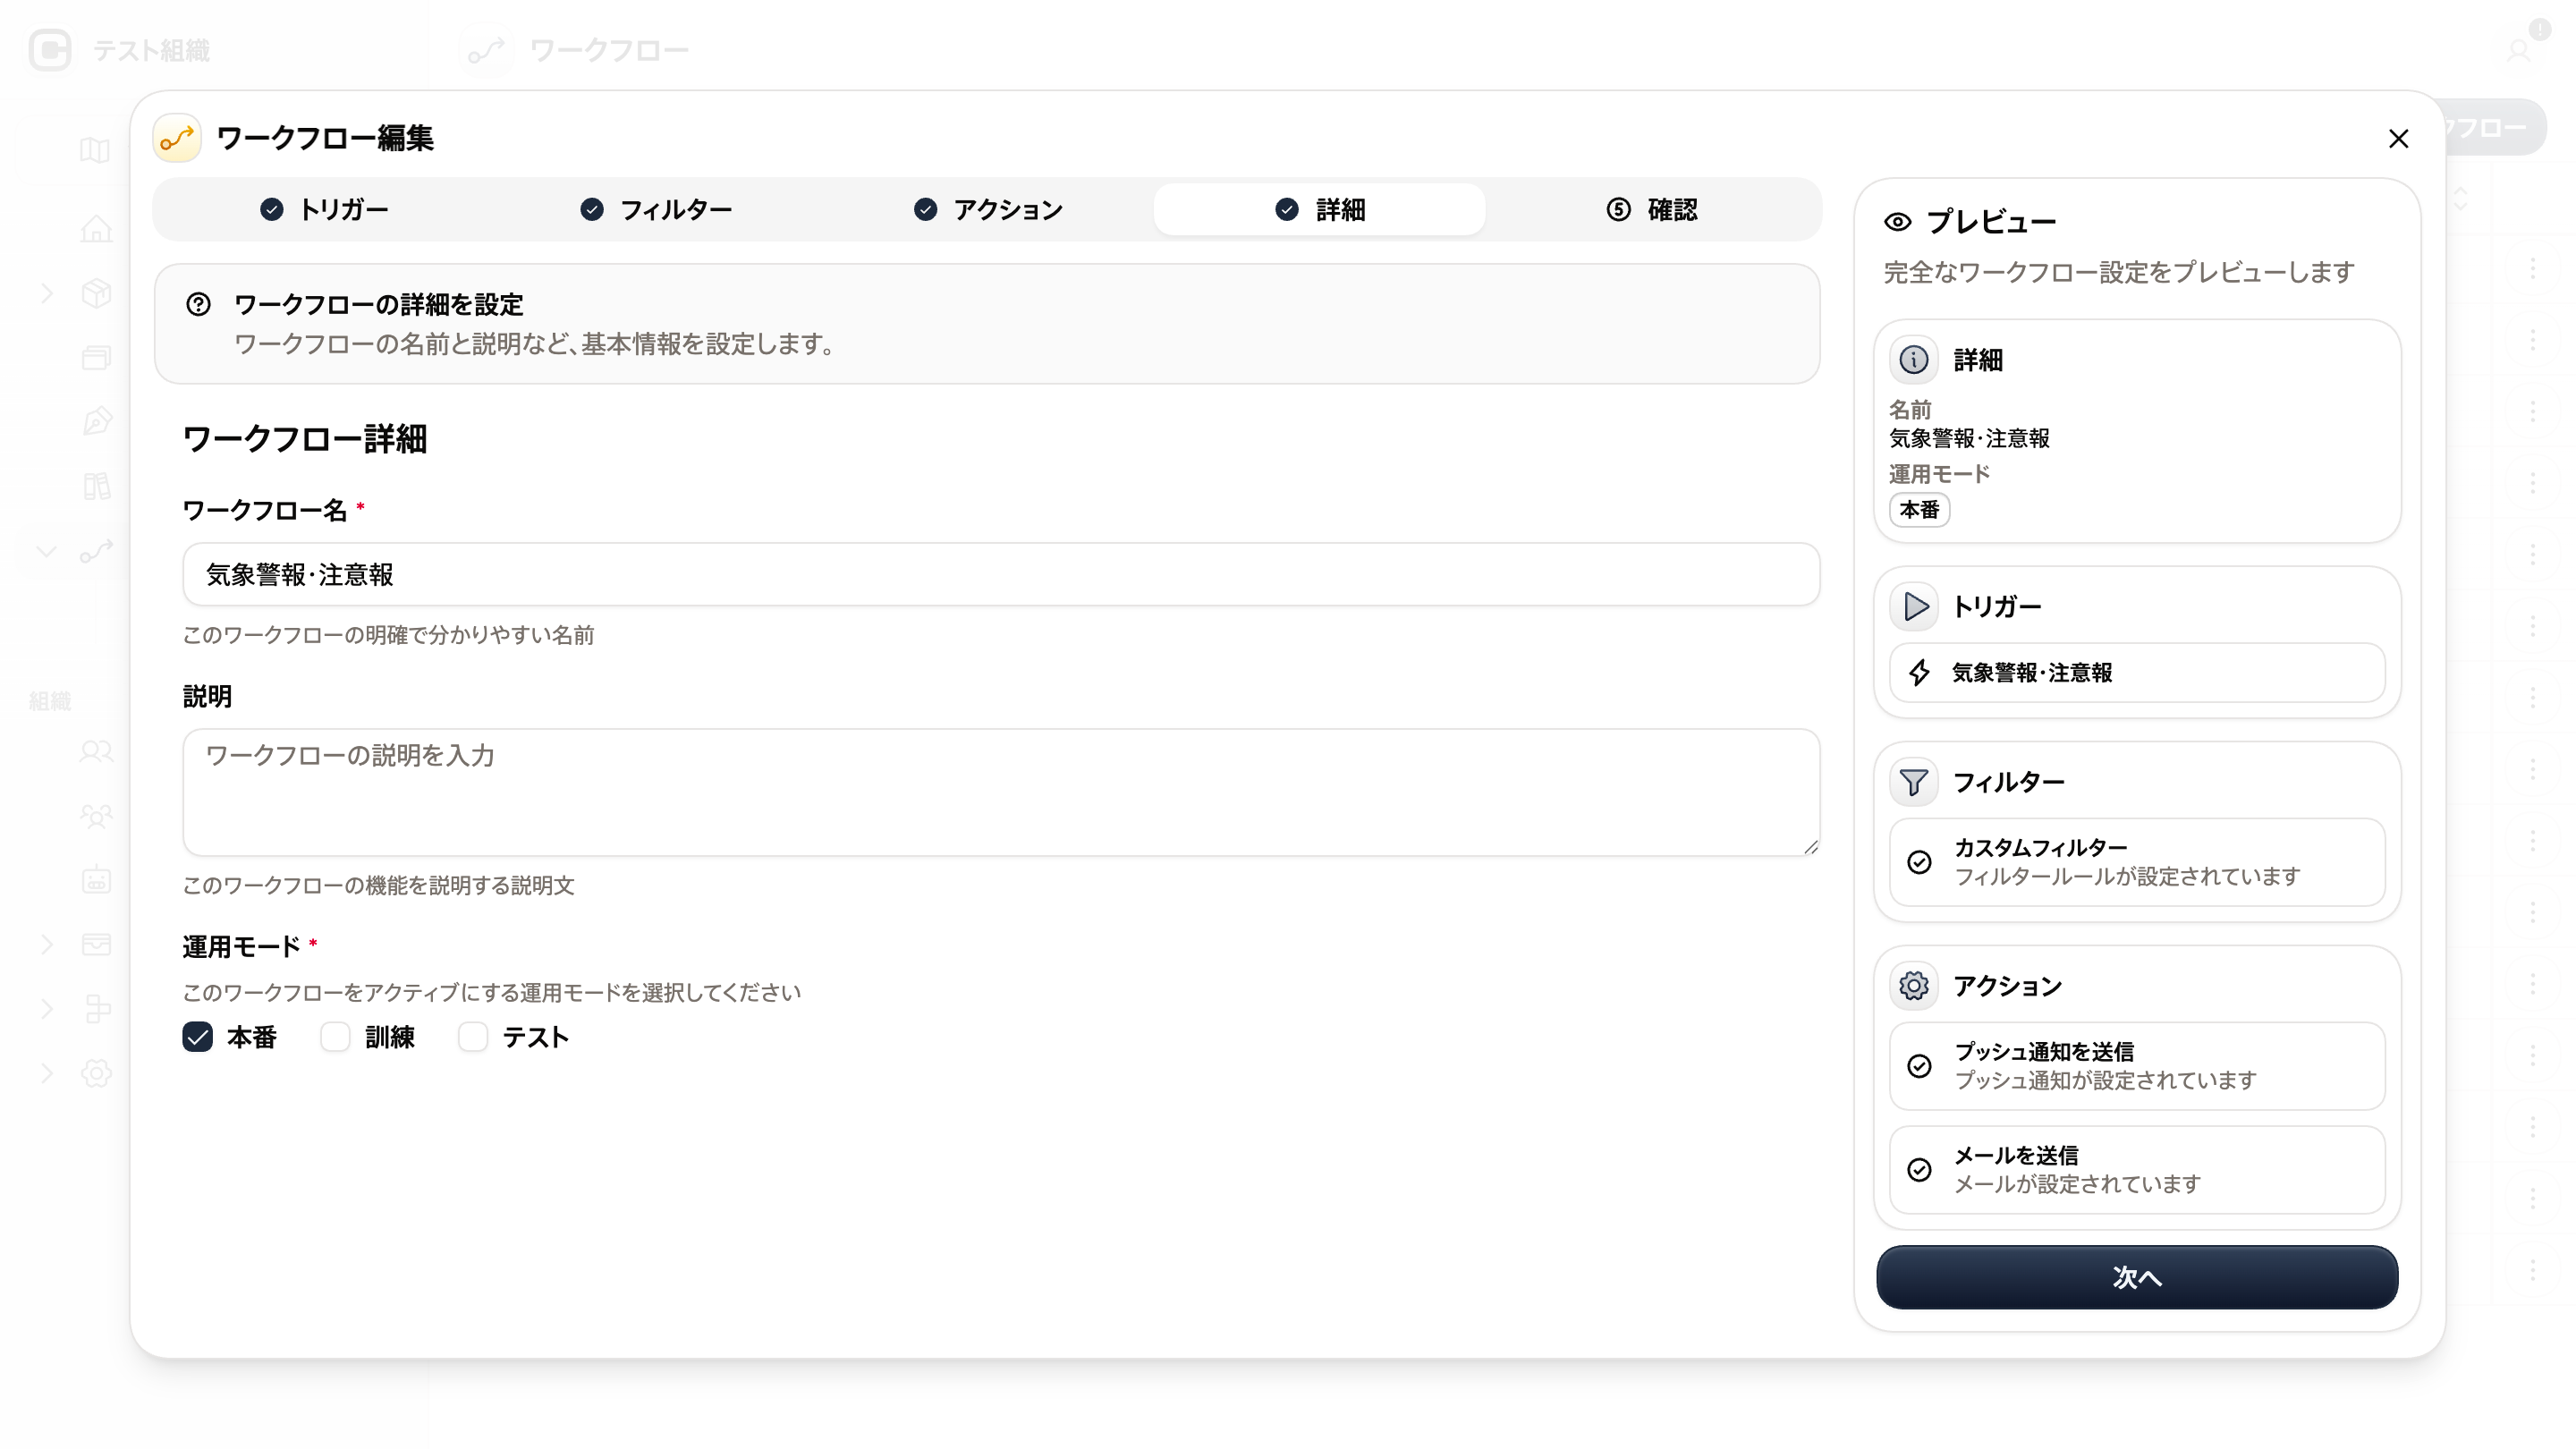Image resolution: width=2576 pixels, height=1449 pixels.
Task: Click the メールを送信 check icon
Action: pos(1919,1170)
